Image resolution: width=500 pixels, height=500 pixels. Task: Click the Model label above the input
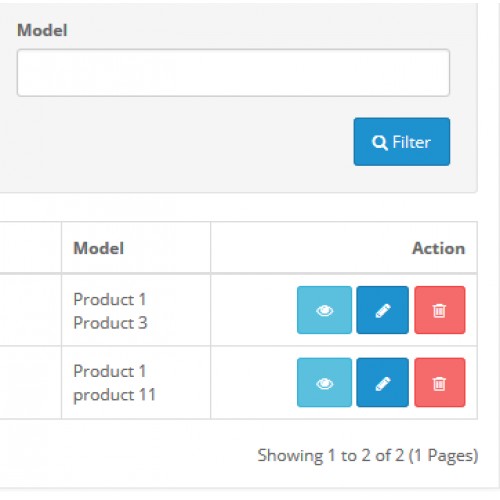(x=42, y=30)
